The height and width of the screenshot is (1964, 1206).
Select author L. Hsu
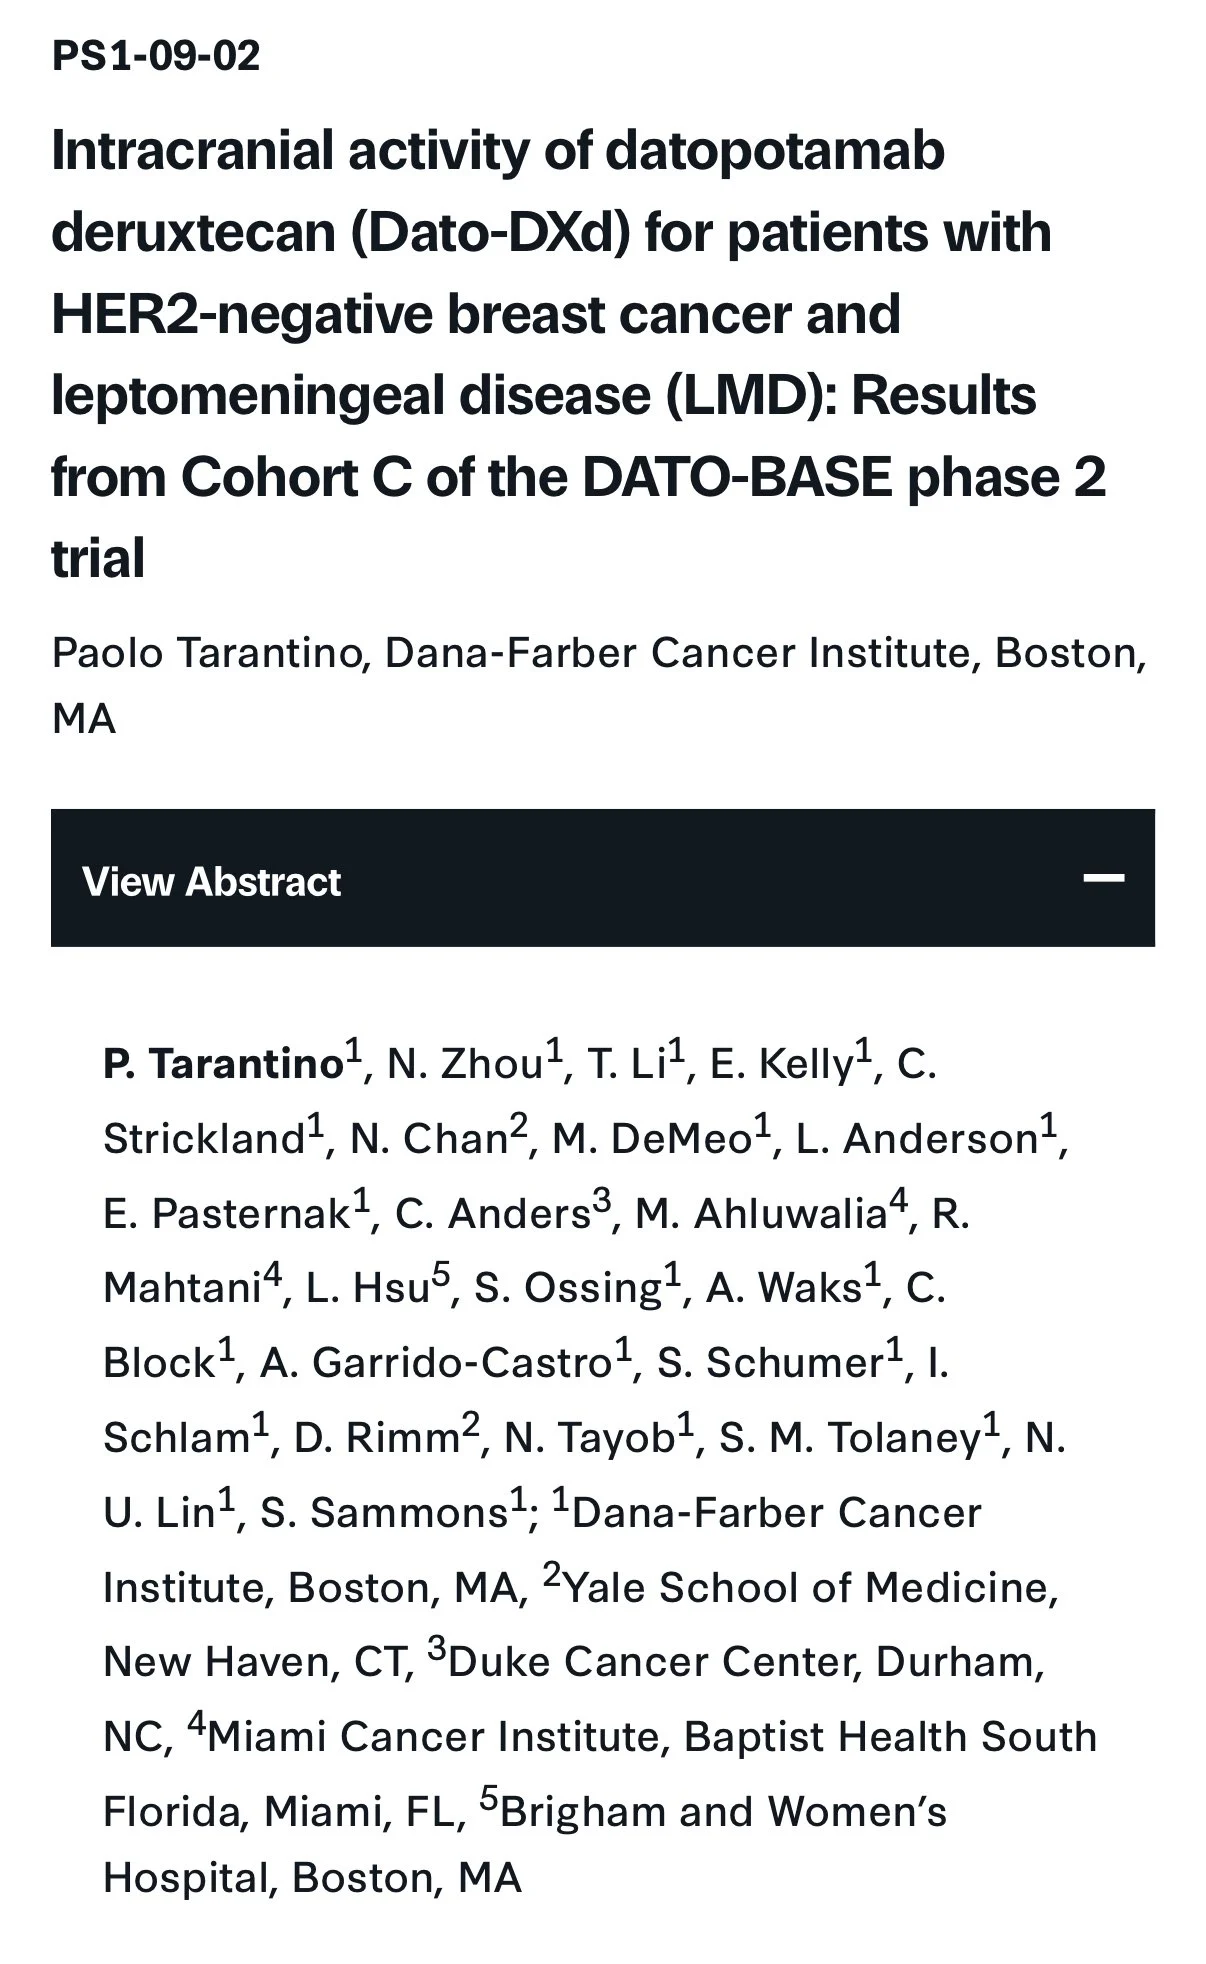pos(368,1288)
